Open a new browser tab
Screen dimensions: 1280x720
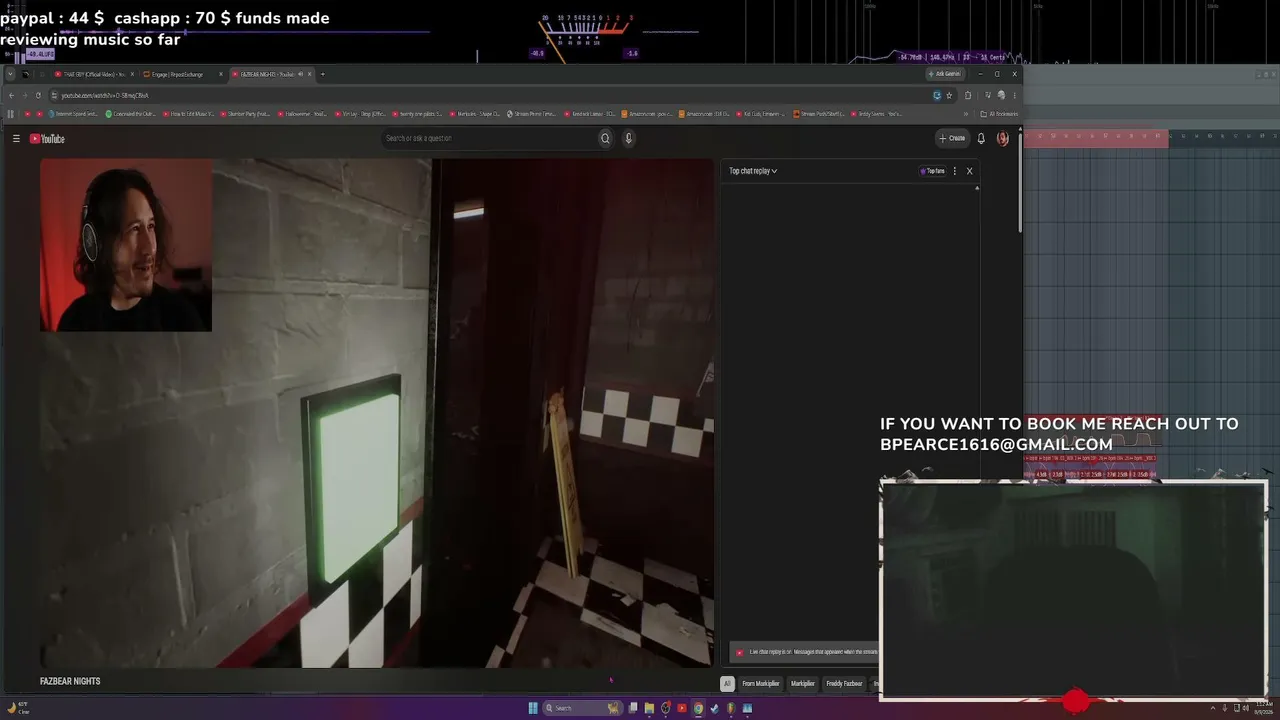pos(322,74)
